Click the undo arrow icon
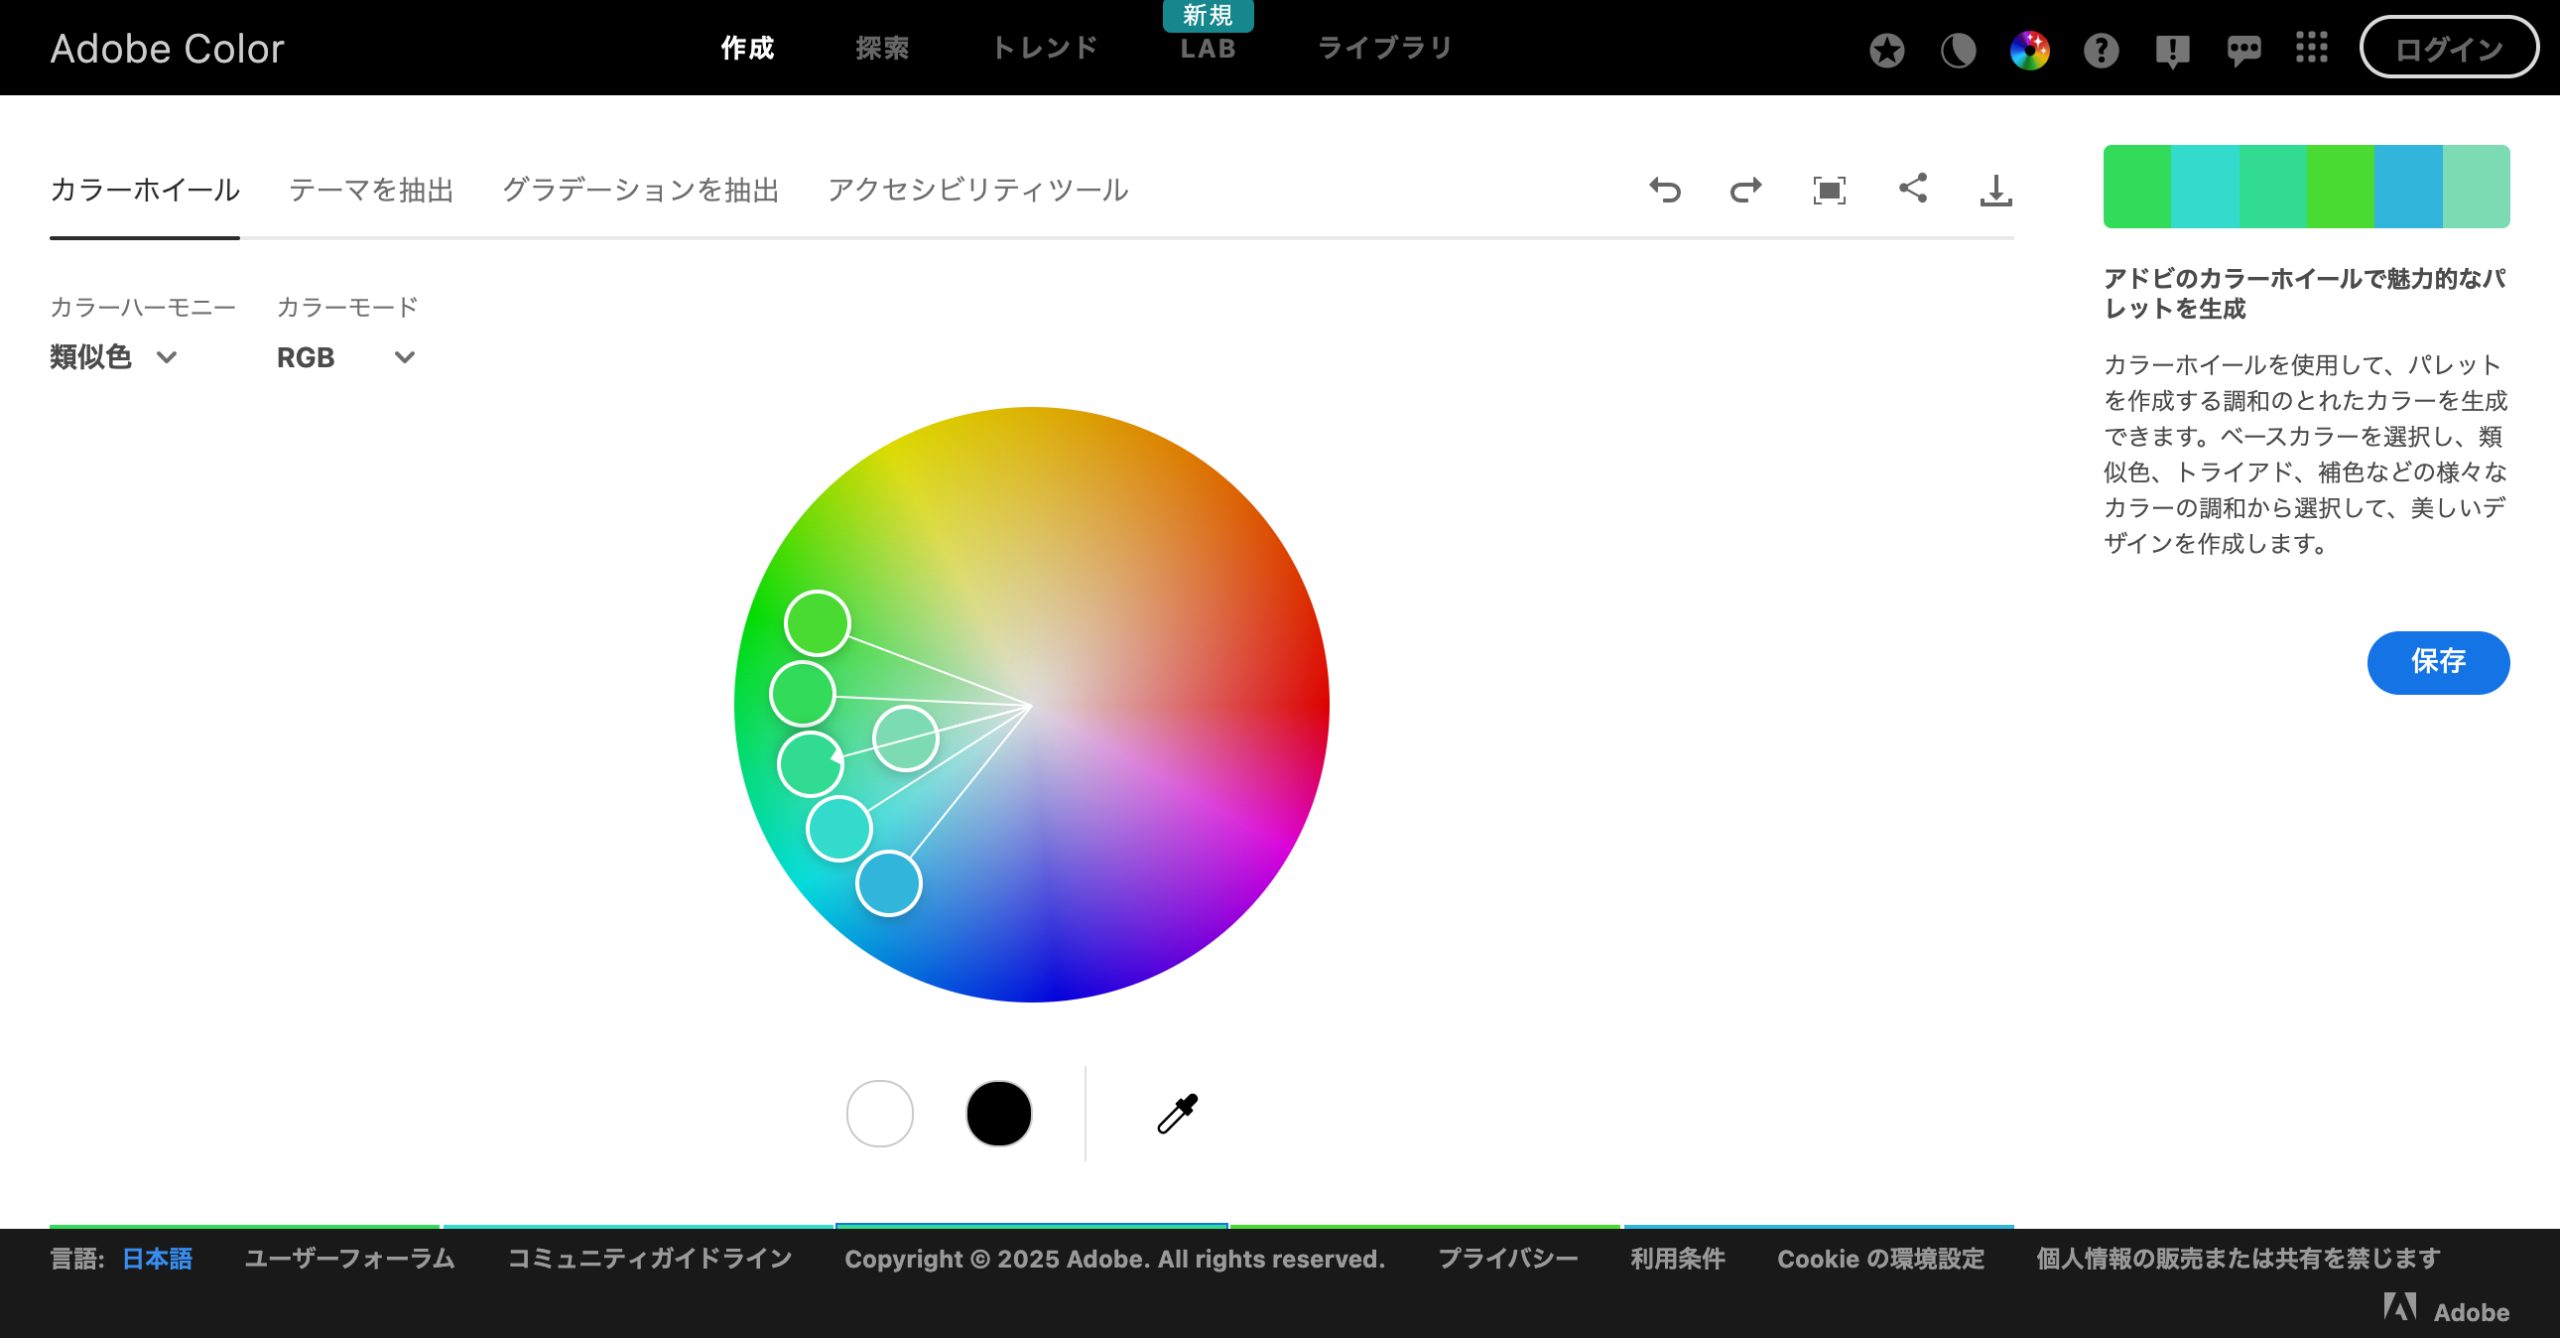Image resolution: width=2560 pixels, height=1338 pixels. pyautogui.click(x=1665, y=190)
